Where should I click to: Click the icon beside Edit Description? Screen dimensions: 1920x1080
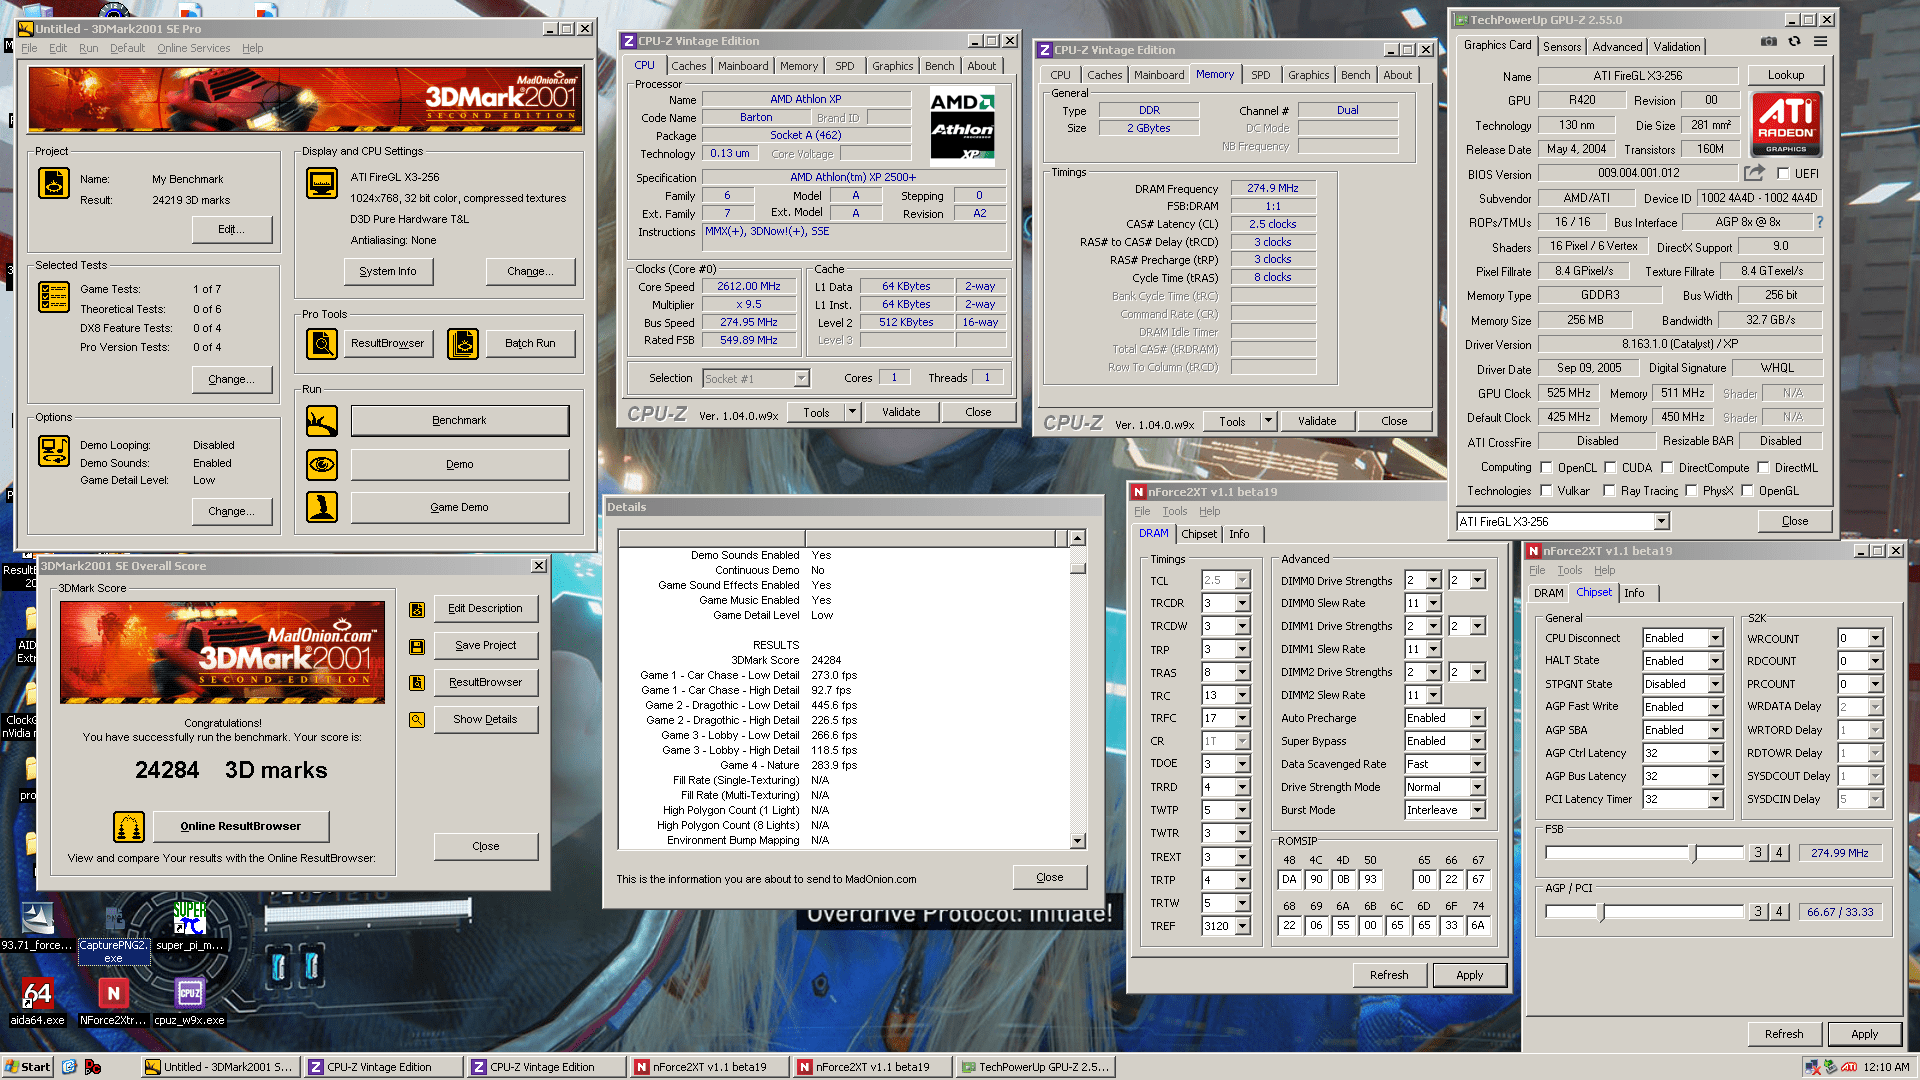click(x=417, y=610)
